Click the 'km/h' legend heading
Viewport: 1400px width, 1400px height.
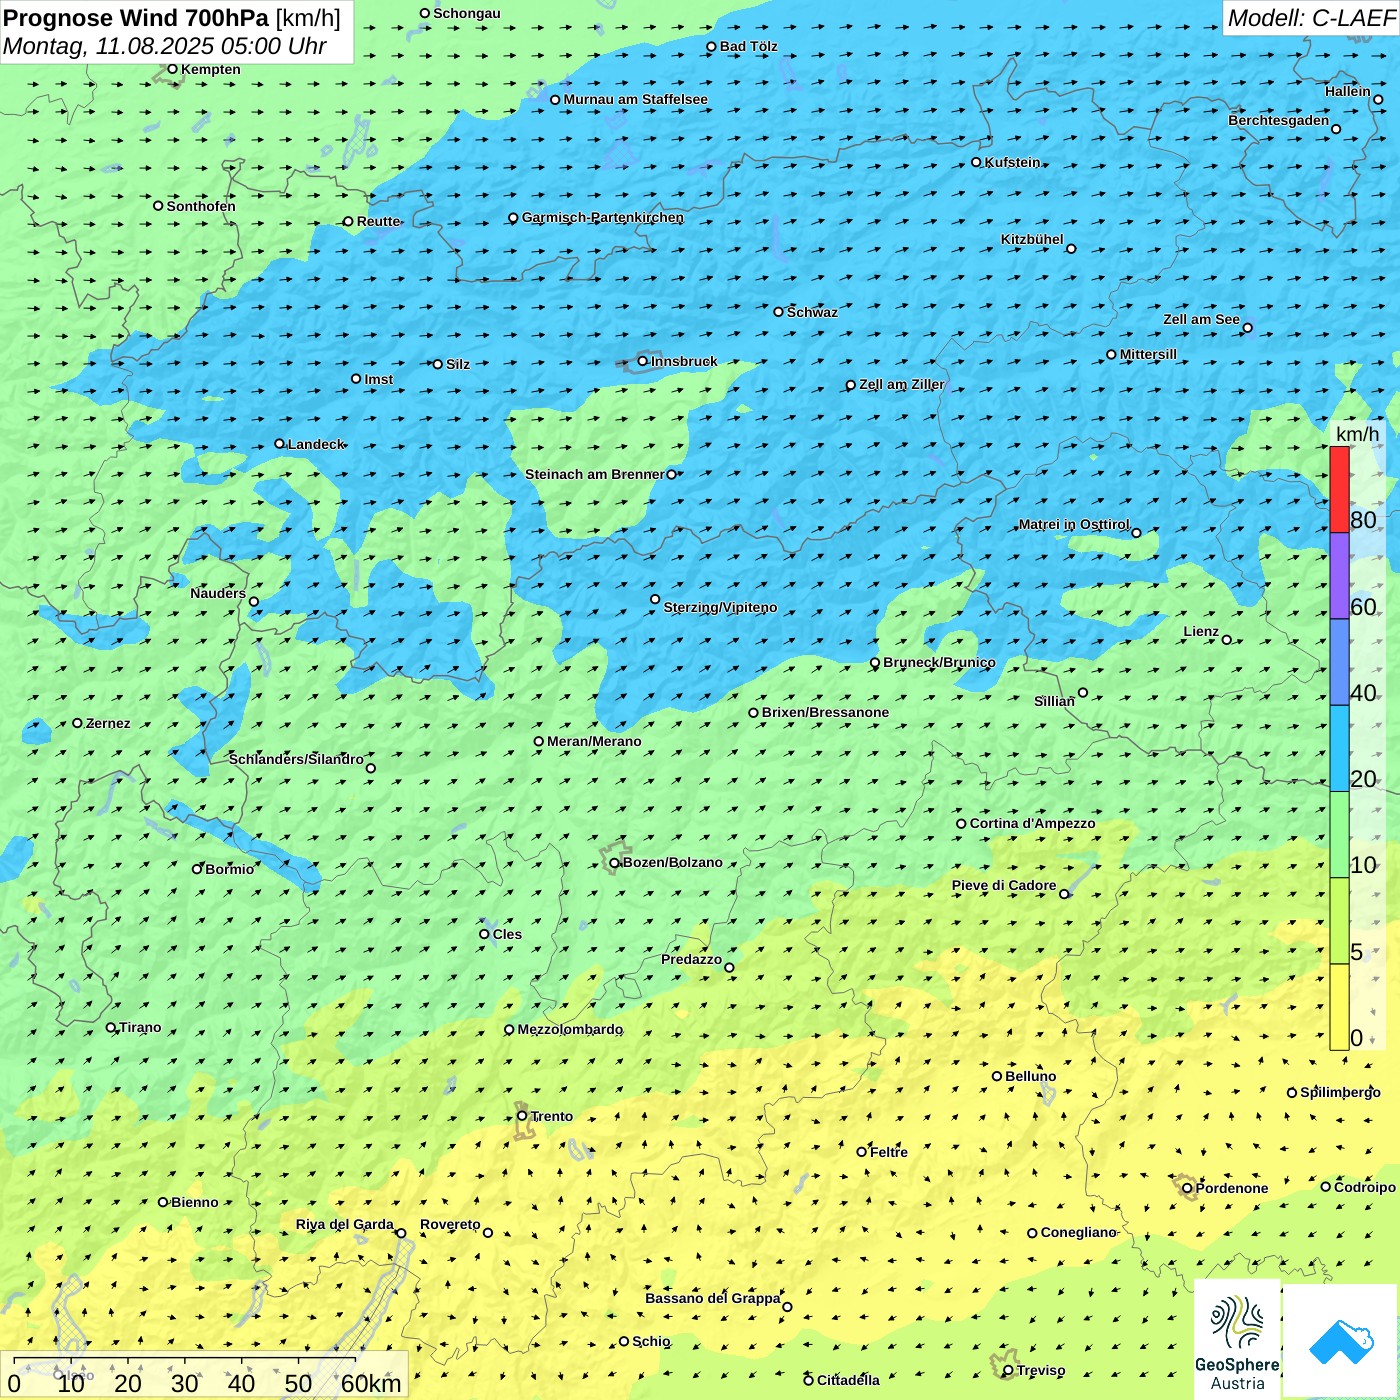click(1357, 434)
